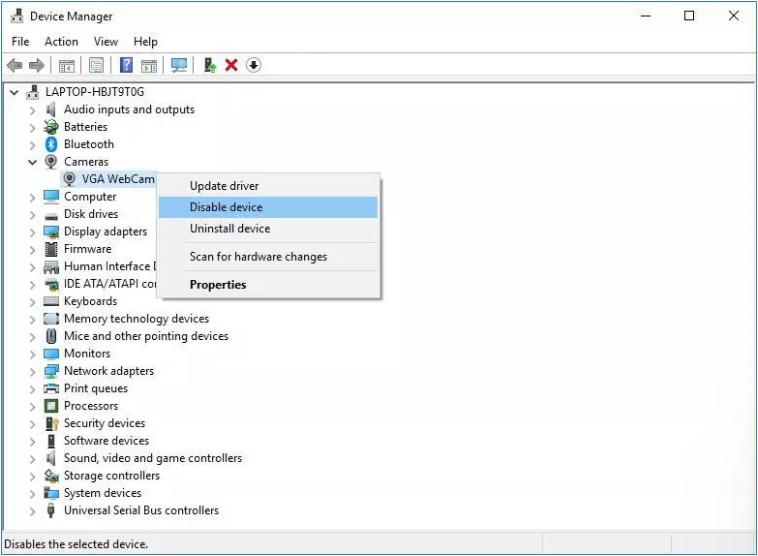Viewport: 758px width, 556px height.
Task: Expand the Universal Serial Bus controllers node
Action: (x=32, y=511)
